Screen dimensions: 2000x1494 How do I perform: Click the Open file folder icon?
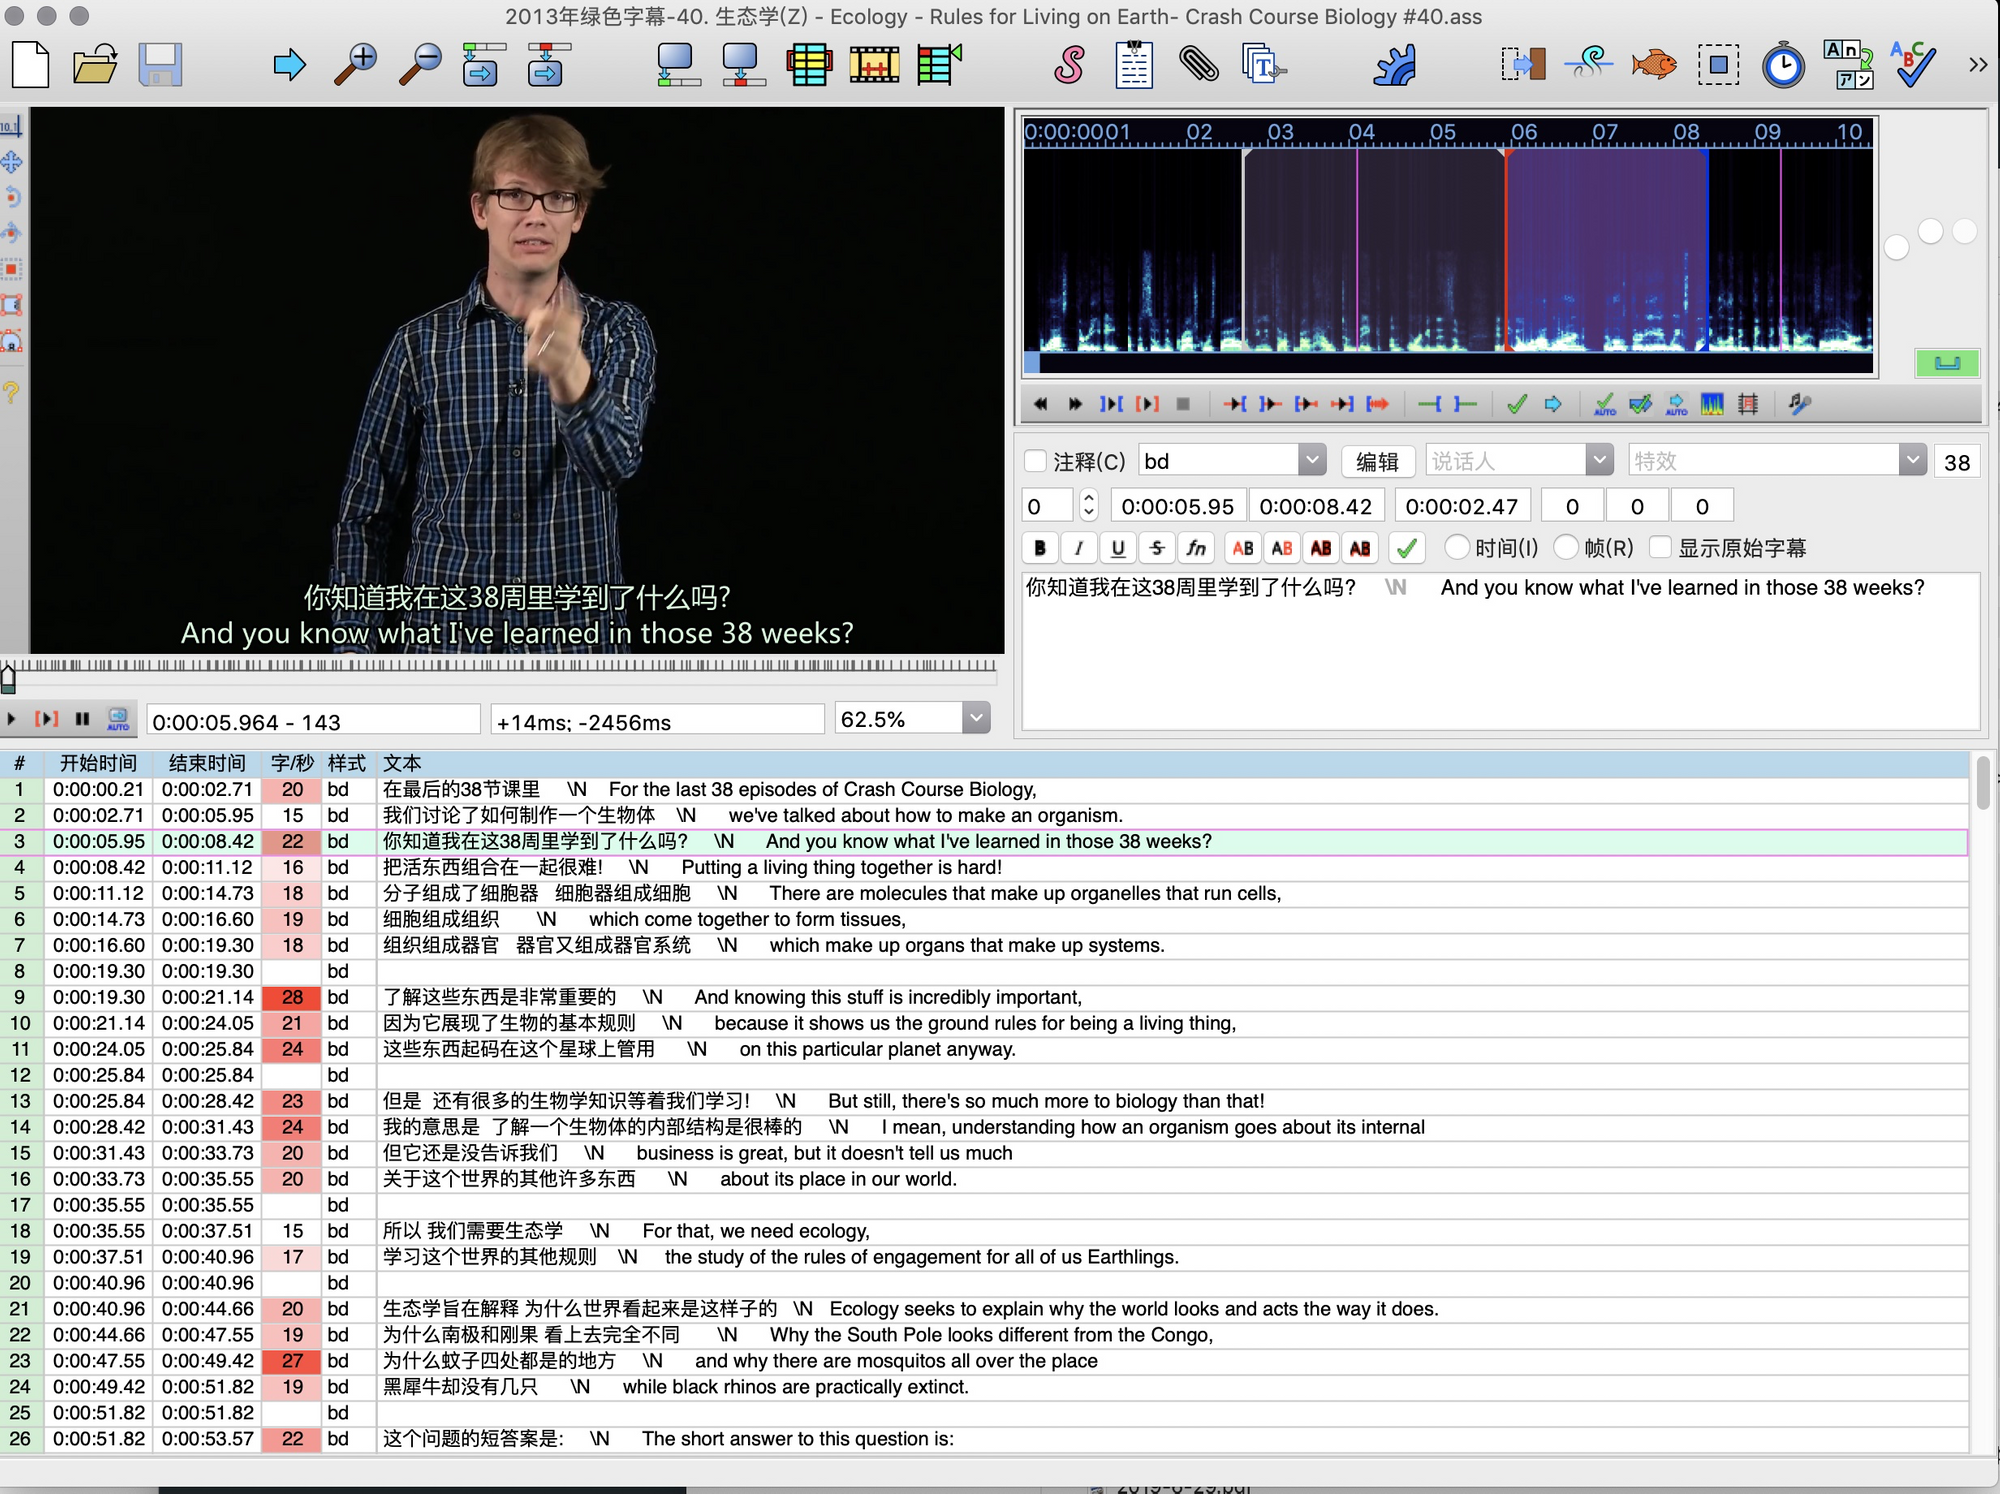click(95, 65)
